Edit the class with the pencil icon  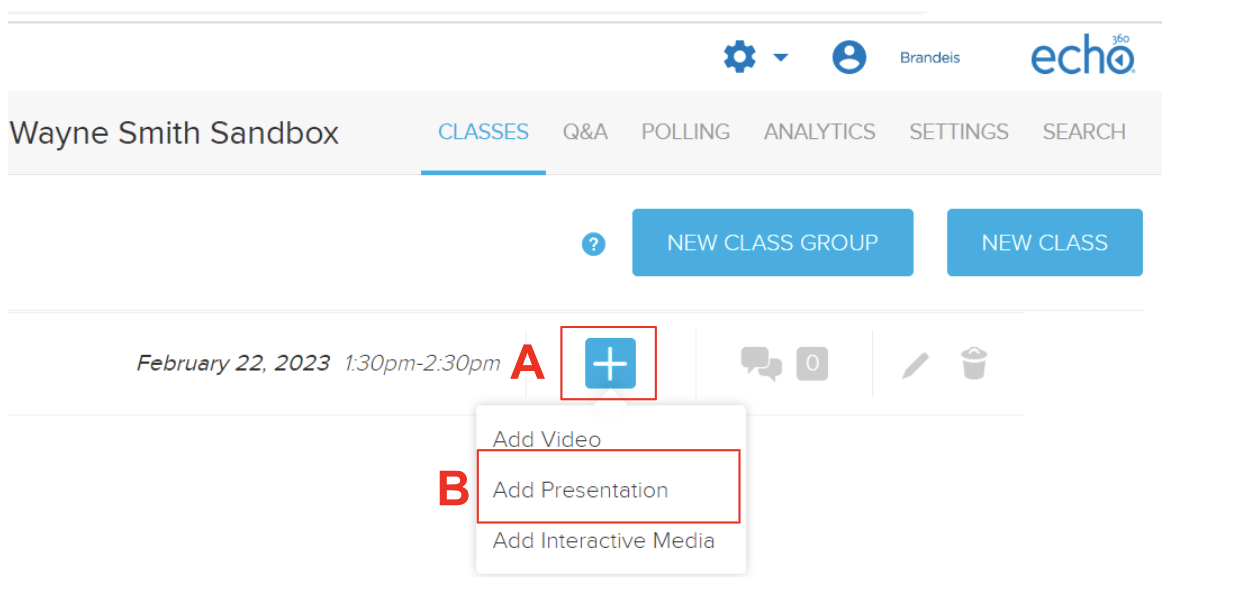point(915,364)
